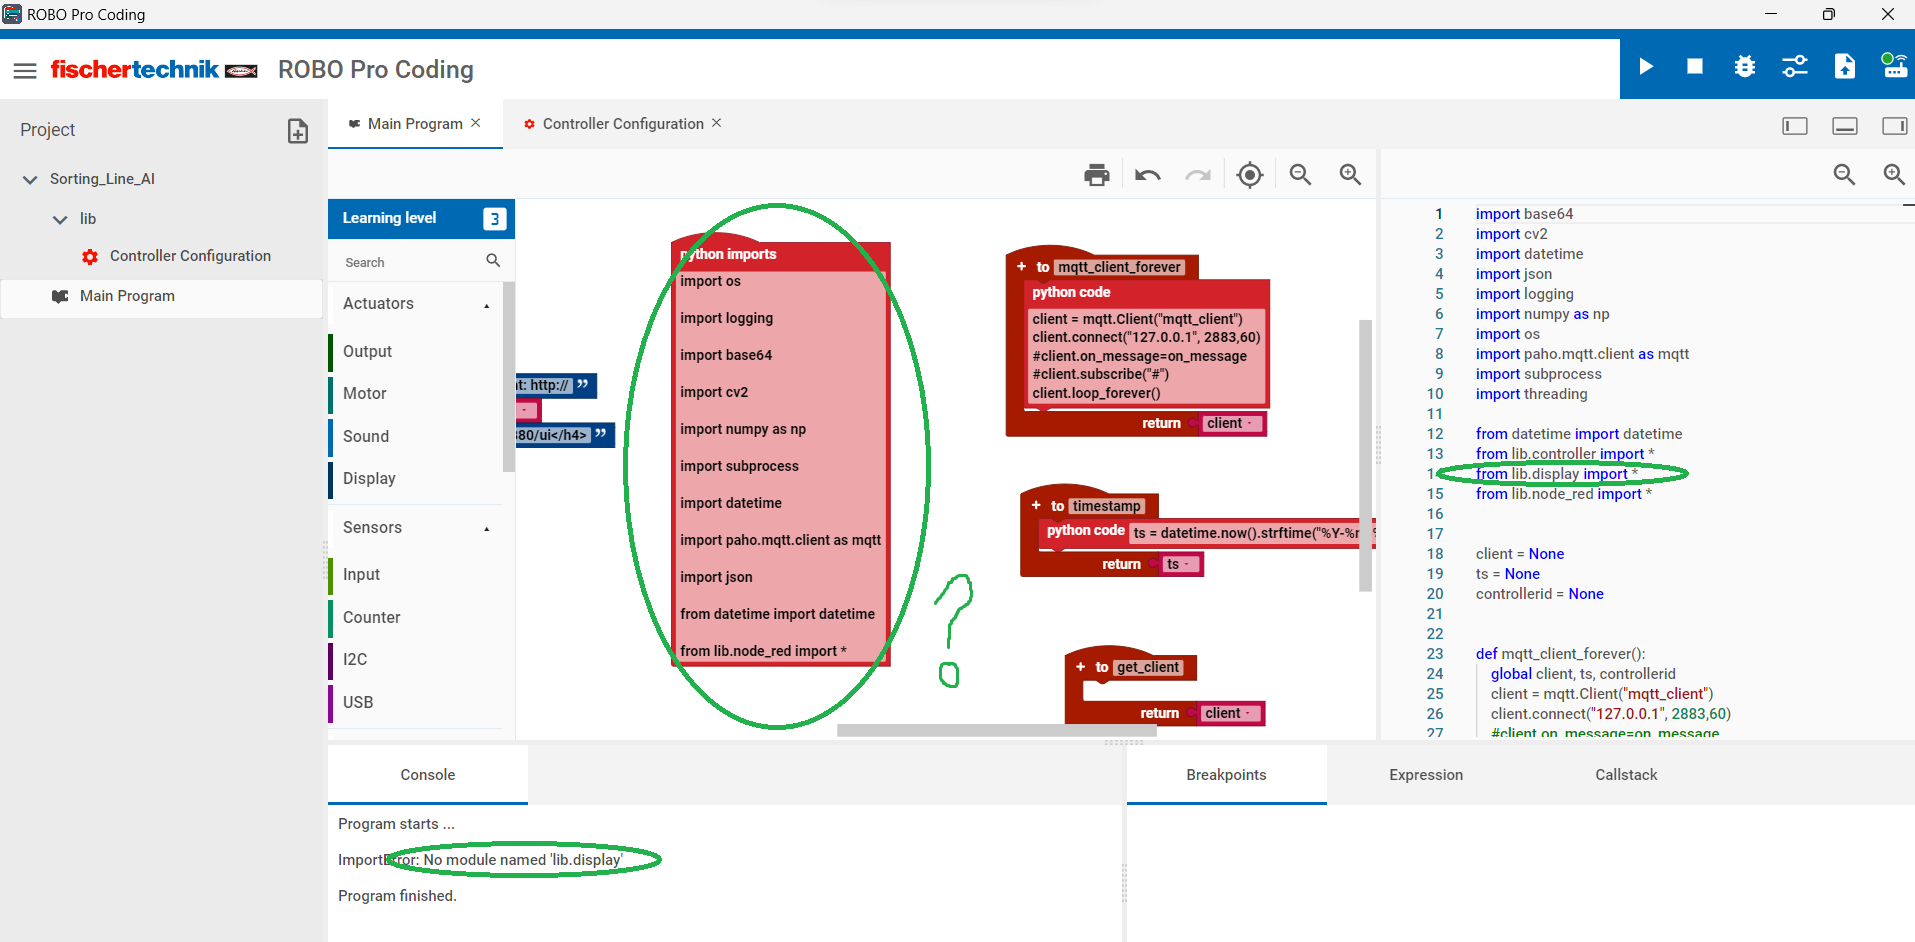Click plus on timestamp function block
Viewport: 1915px width, 942px height.
[x=1036, y=505]
